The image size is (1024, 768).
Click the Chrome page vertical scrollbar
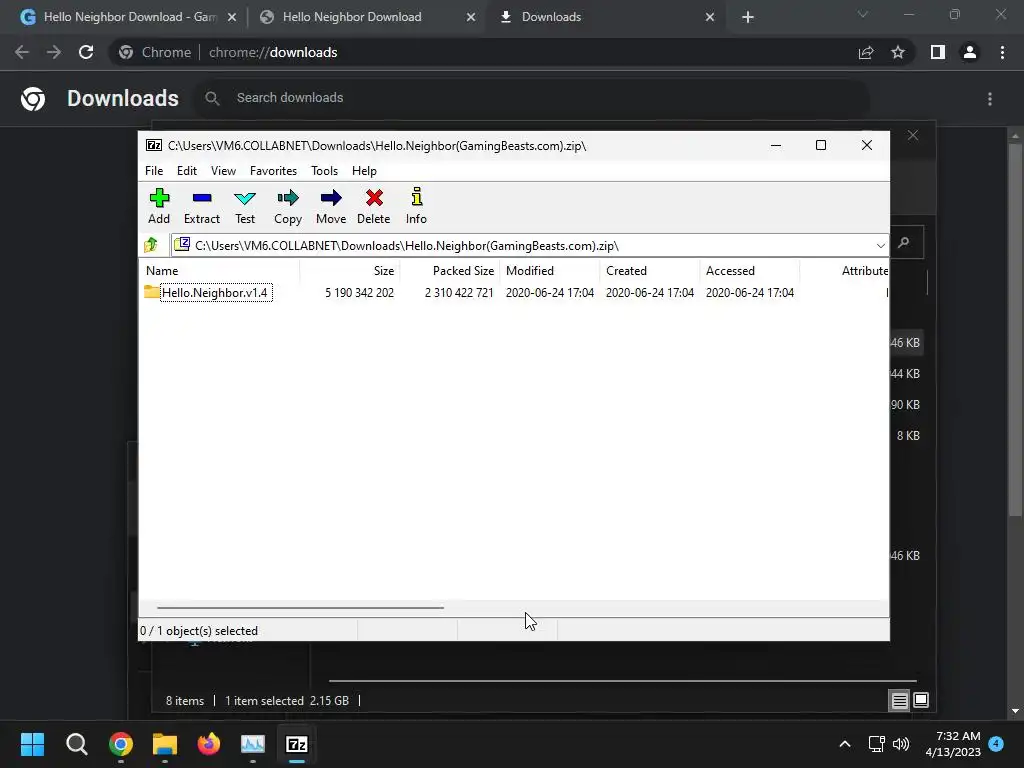1015,330
